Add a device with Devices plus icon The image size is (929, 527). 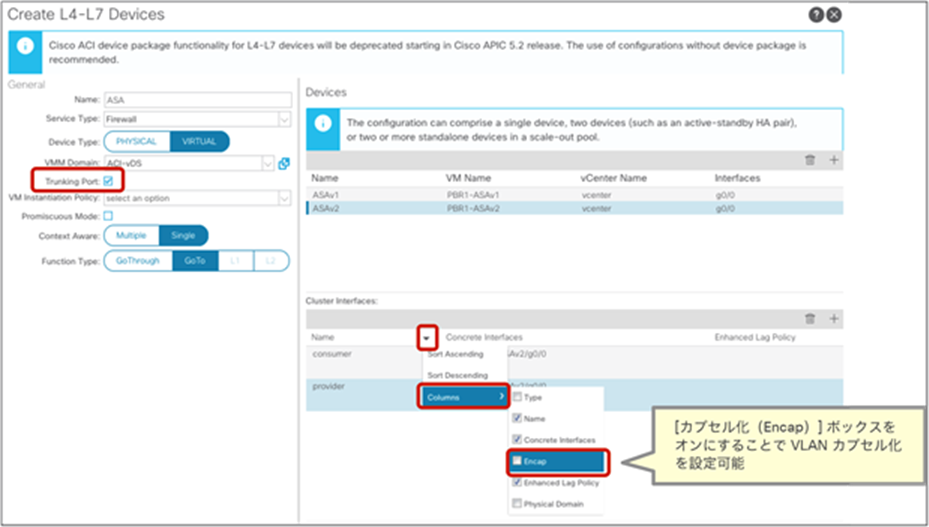[x=834, y=160]
